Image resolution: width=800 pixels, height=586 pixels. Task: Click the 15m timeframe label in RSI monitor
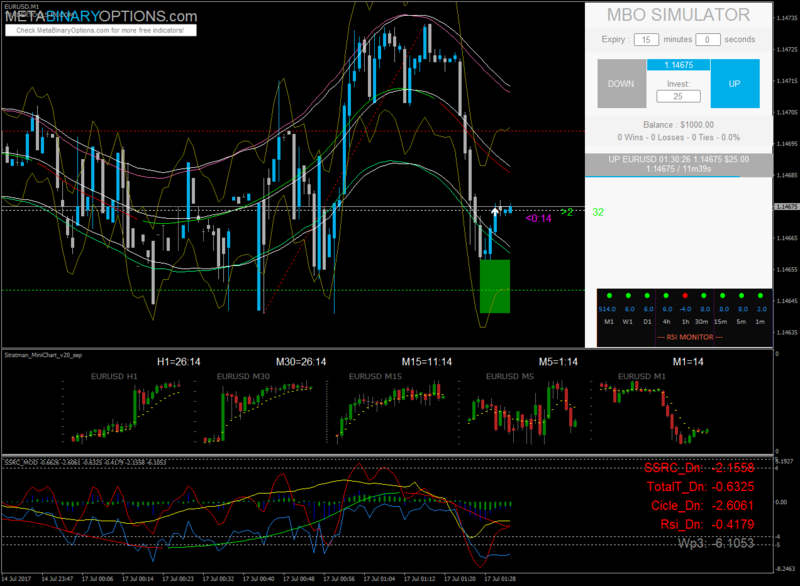[x=720, y=322]
